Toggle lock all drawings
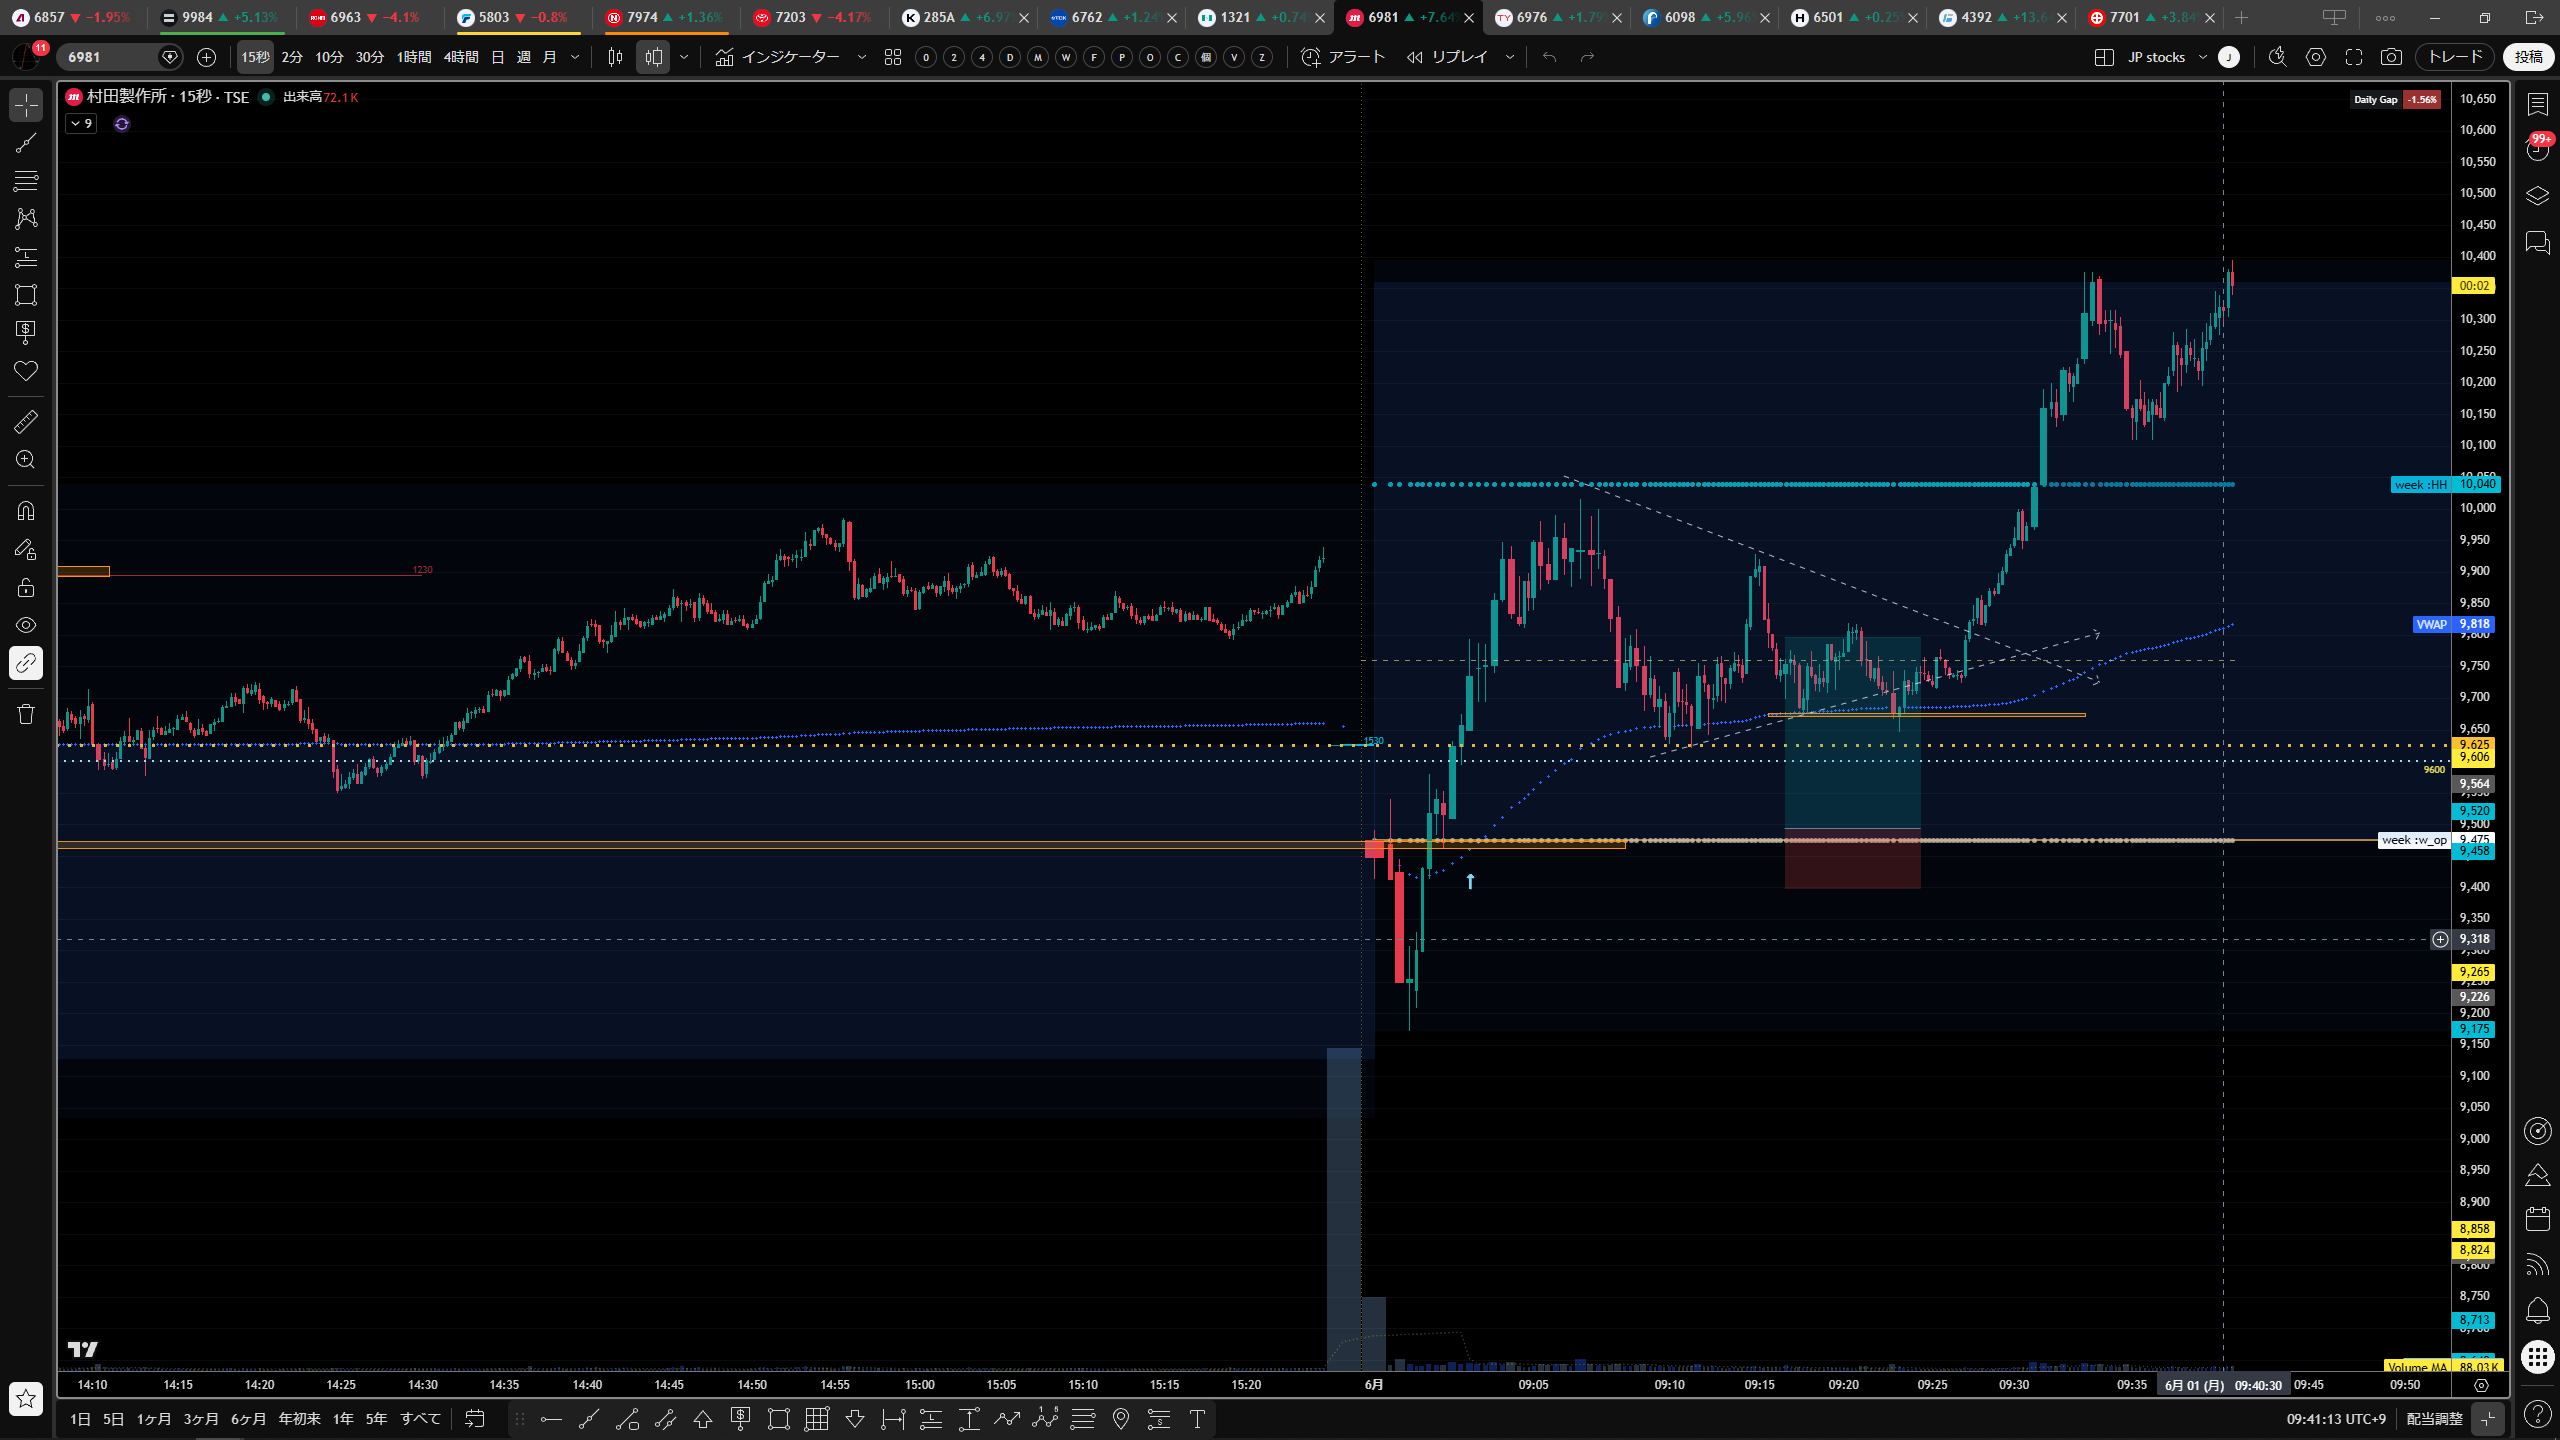This screenshot has height=1440, width=2560. click(26, 587)
